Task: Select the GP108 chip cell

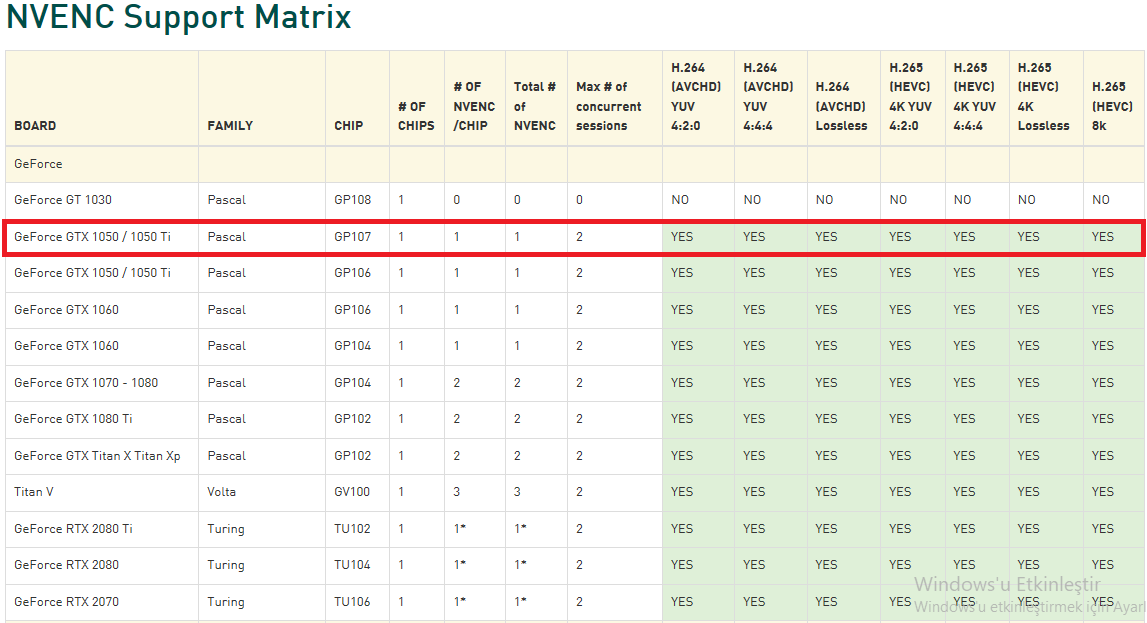Action: pyautogui.click(x=353, y=200)
